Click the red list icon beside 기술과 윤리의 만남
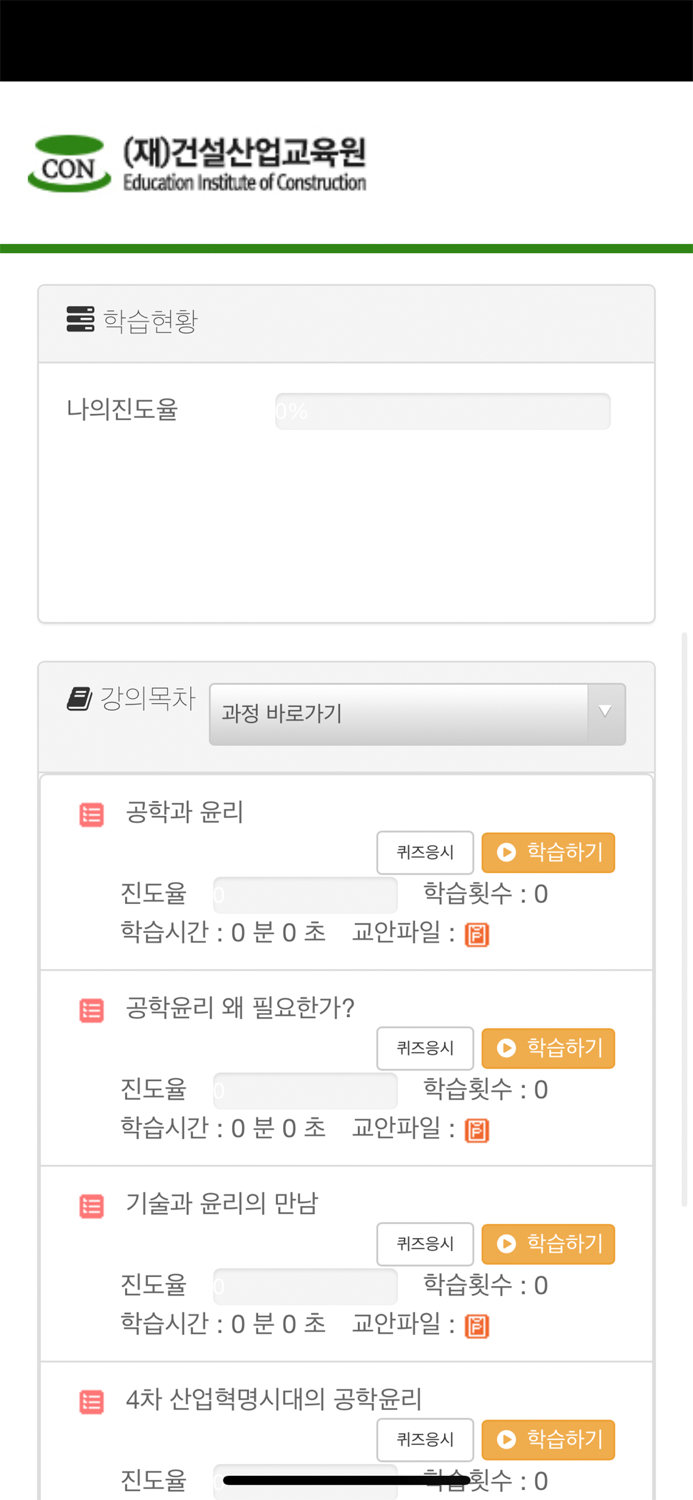 91,1206
